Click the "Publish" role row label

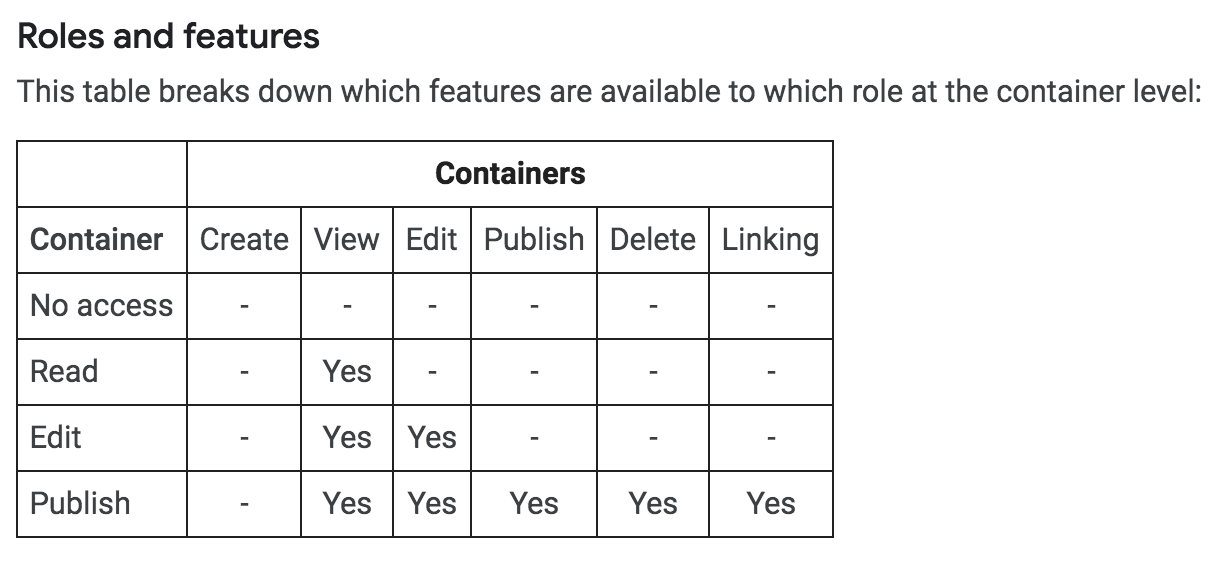point(80,503)
